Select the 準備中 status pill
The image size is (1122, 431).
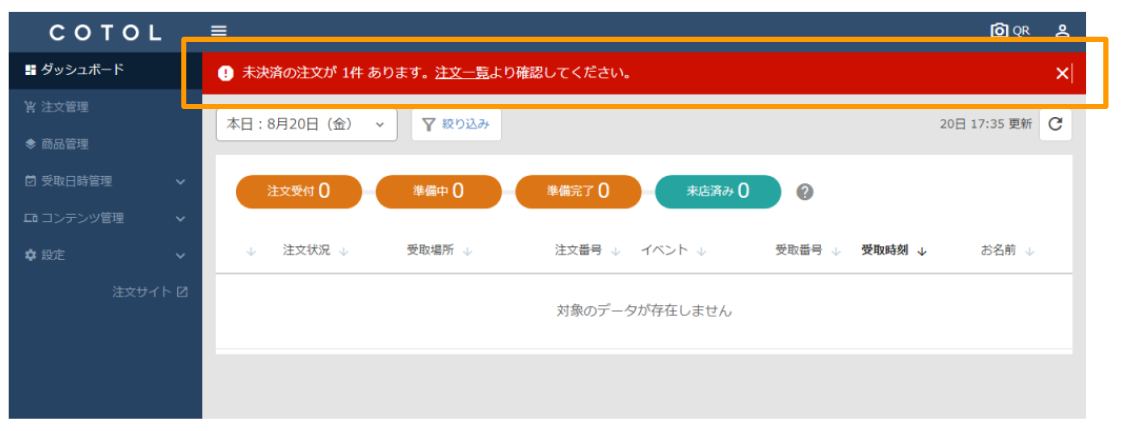pyautogui.click(x=438, y=191)
